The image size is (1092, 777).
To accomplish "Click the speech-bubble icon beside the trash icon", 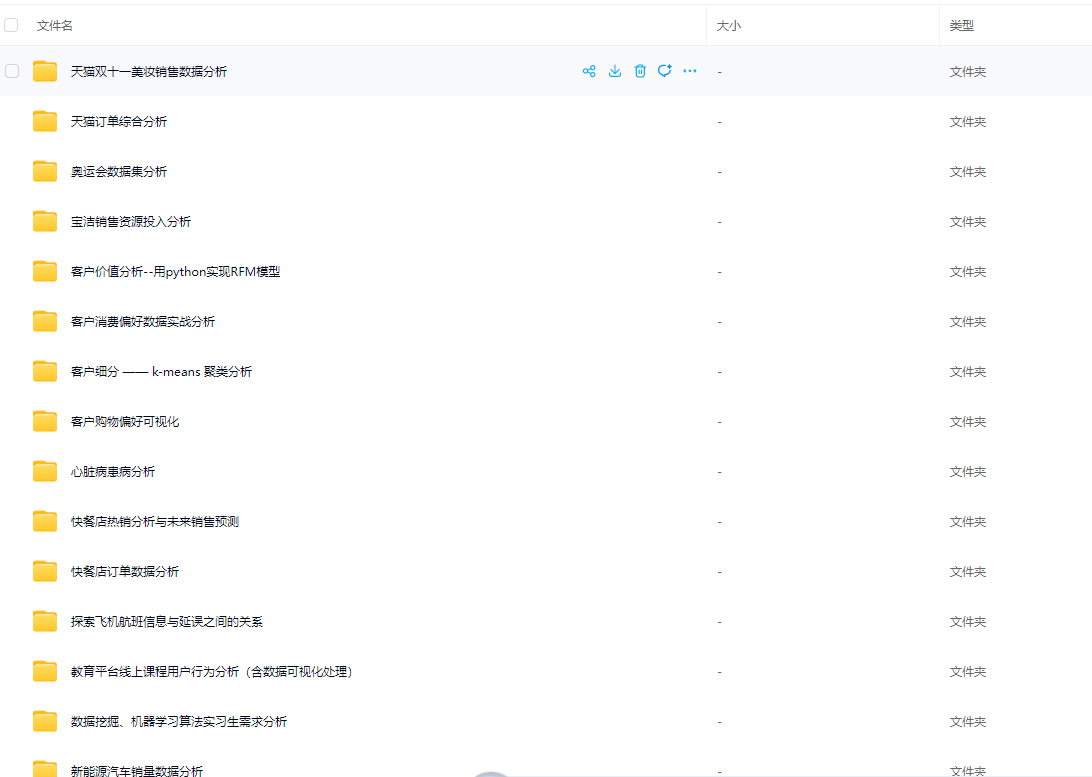I will click(x=664, y=71).
